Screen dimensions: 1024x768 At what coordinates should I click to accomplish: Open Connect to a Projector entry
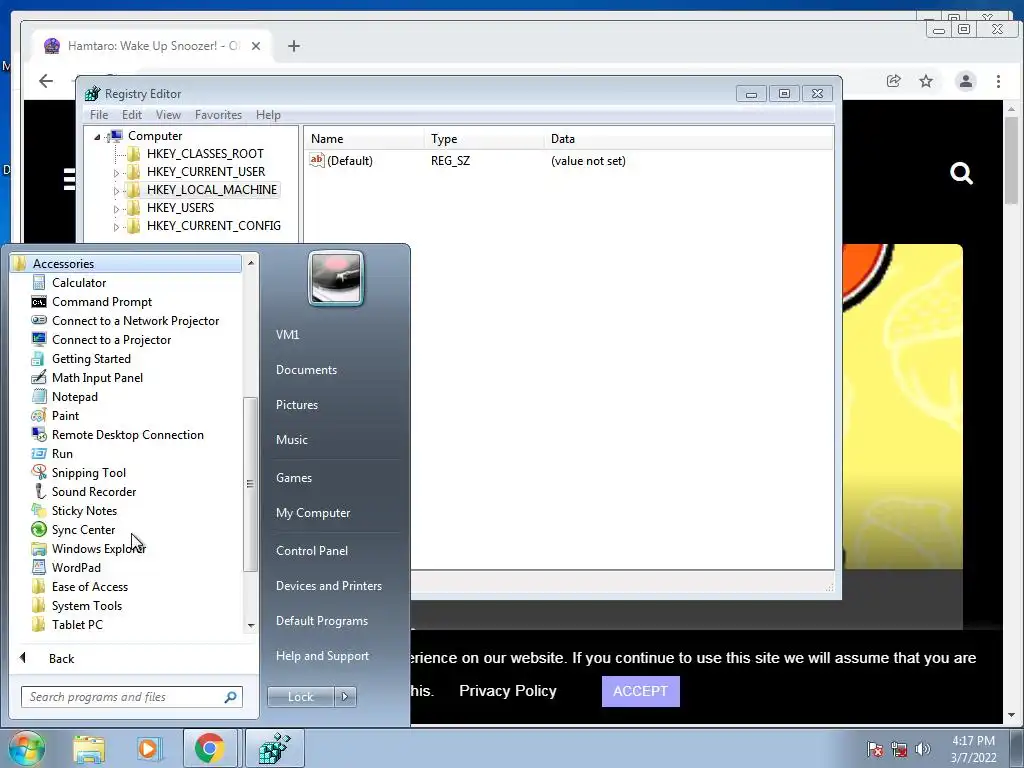pyautogui.click(x=111, y=340)
